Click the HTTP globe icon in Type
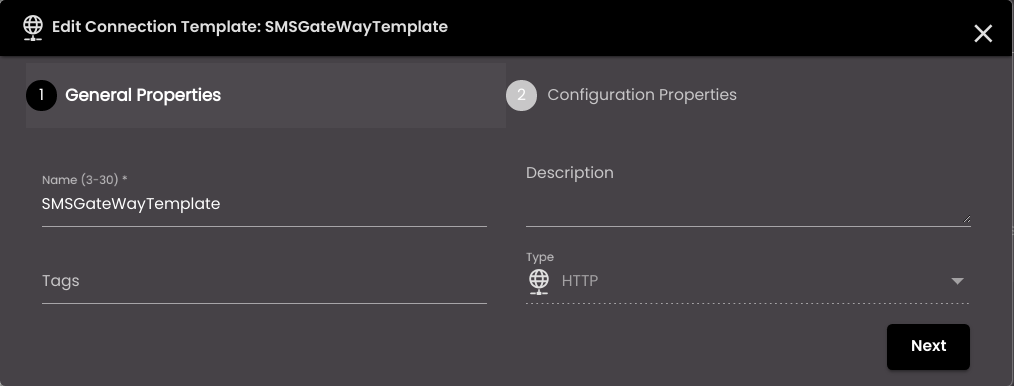 click(539, 281)
